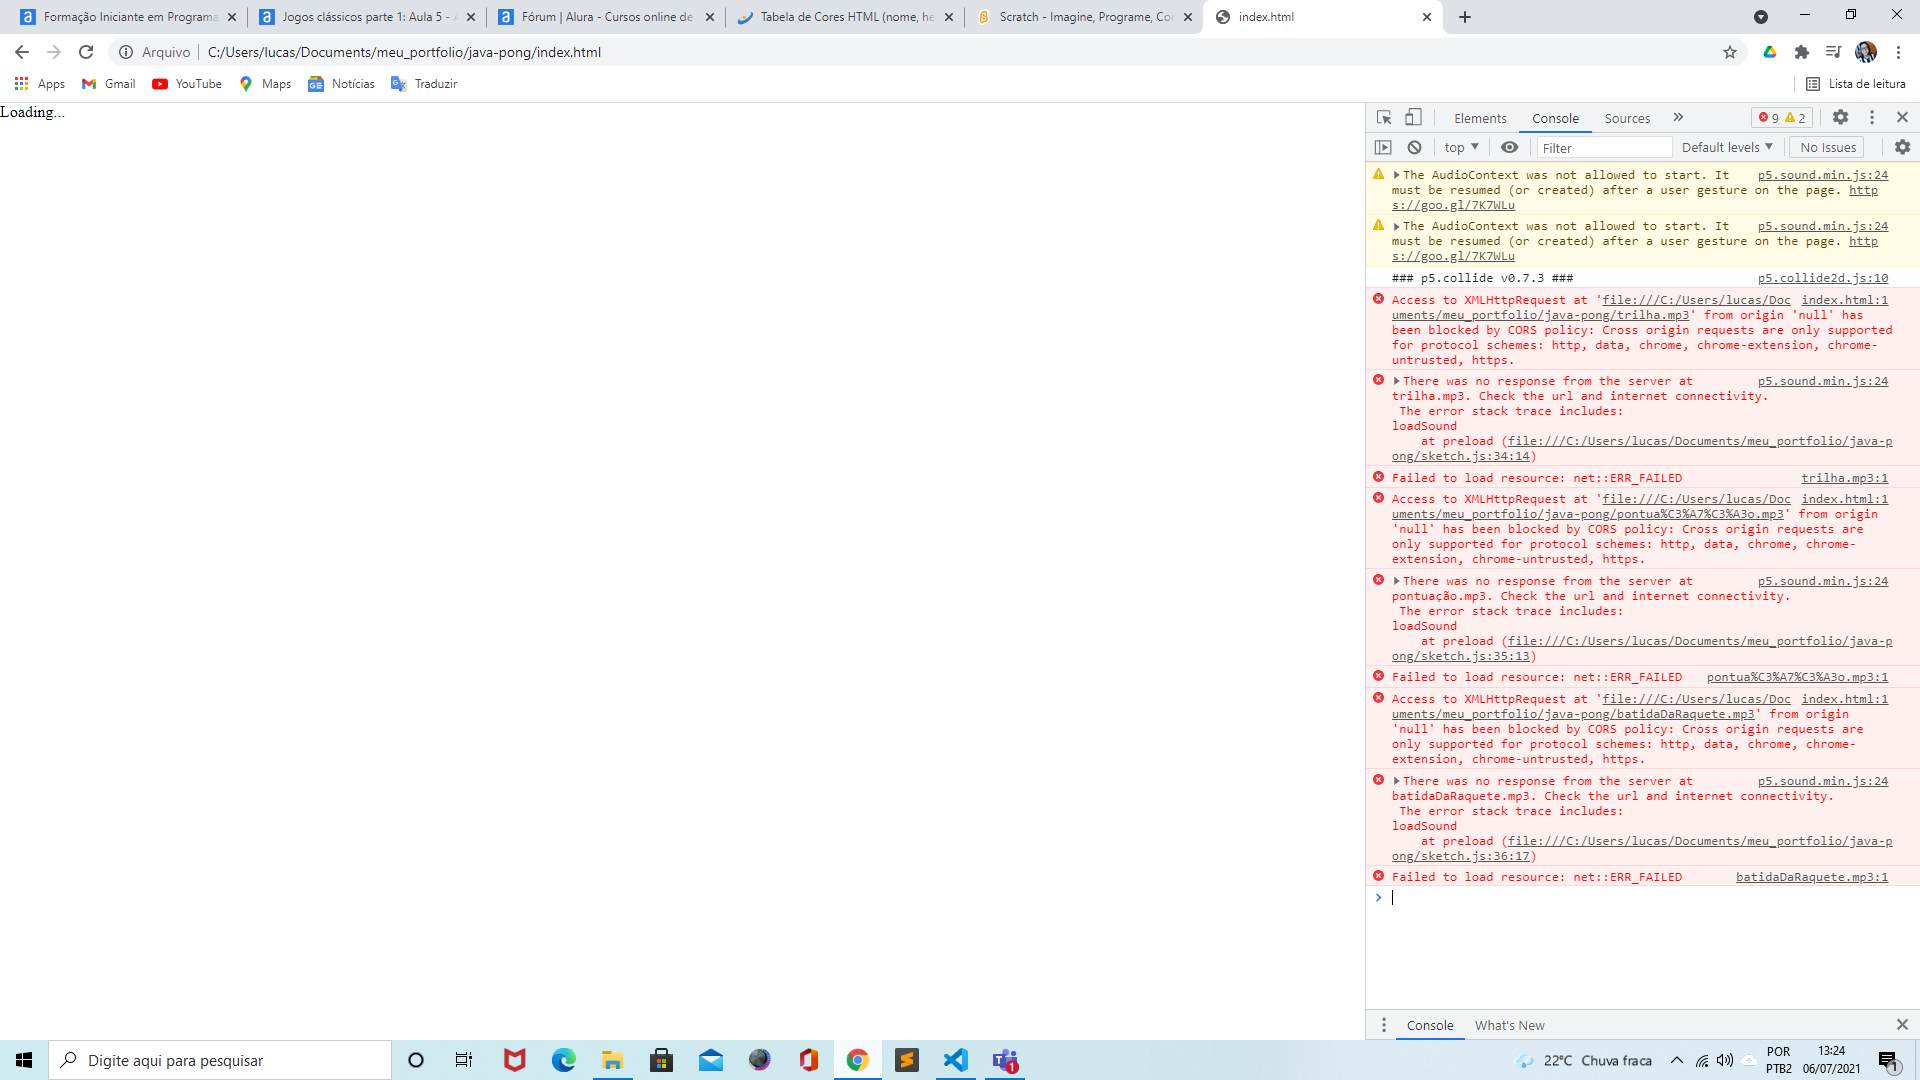The image size is (1920, 1080).
Task: Close the bottom drawer panel
Action: [1902, 1025]
